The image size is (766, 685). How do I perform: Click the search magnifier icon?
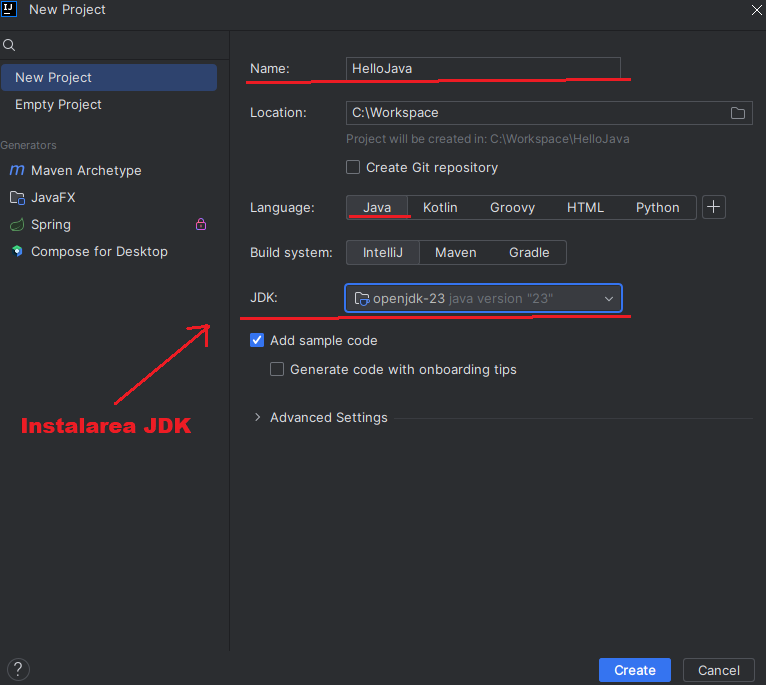click(x=9, y=45)
